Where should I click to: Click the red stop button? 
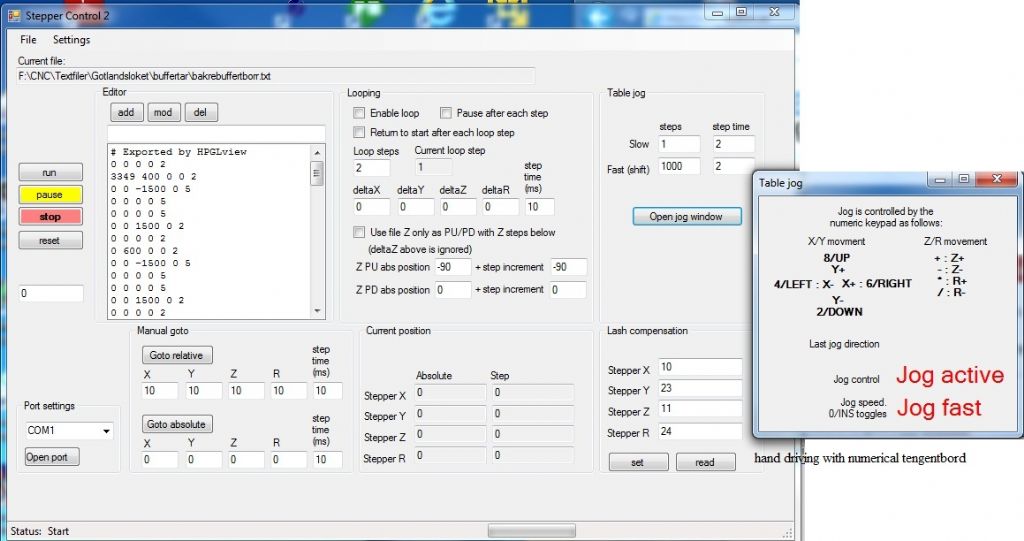pos(50,217)
